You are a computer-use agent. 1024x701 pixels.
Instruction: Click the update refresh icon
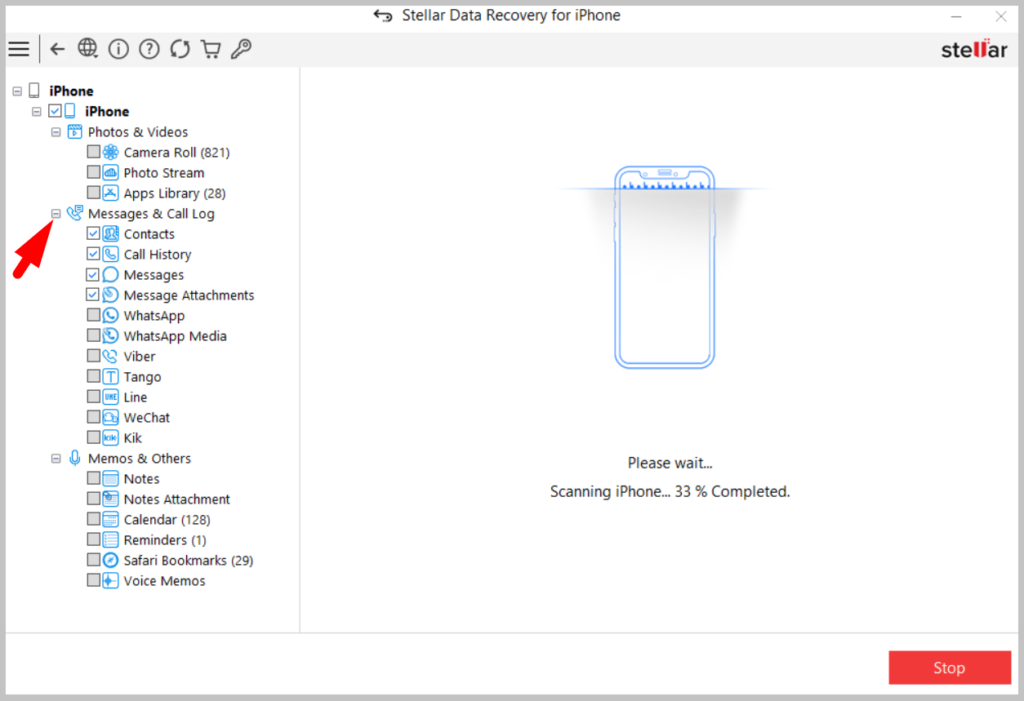180,49
